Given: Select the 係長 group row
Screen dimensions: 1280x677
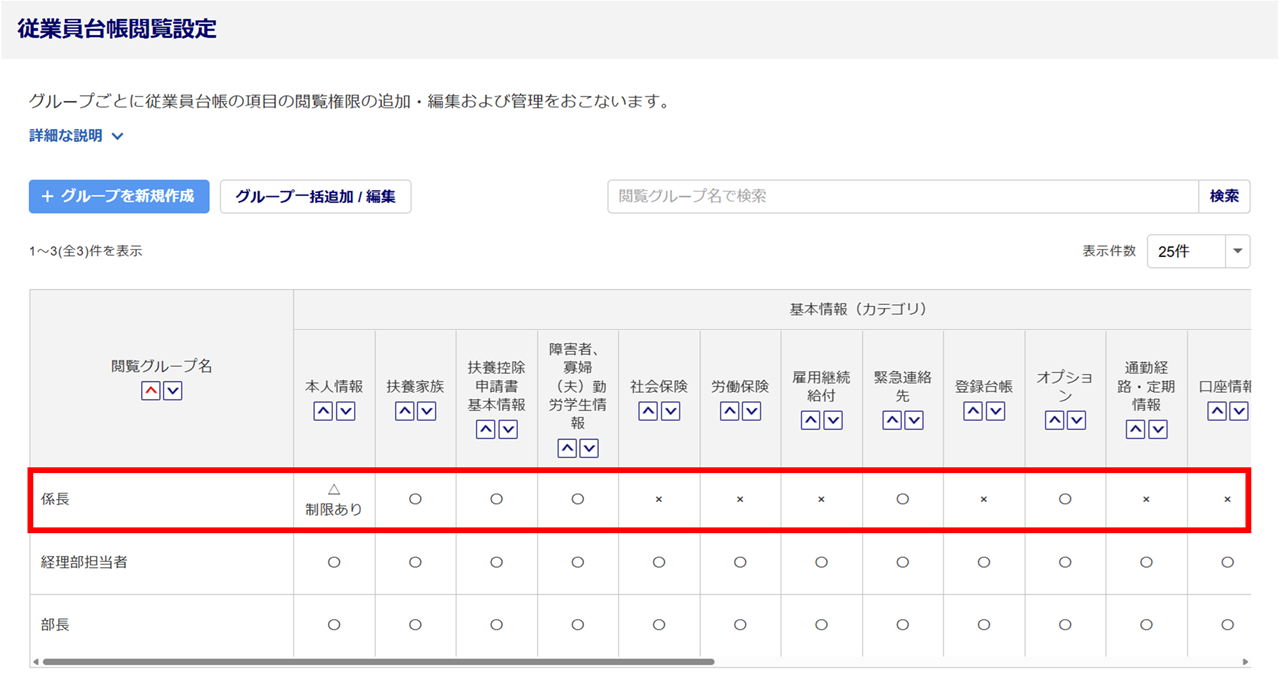Looking at the screenshot, I should (56, 499).
